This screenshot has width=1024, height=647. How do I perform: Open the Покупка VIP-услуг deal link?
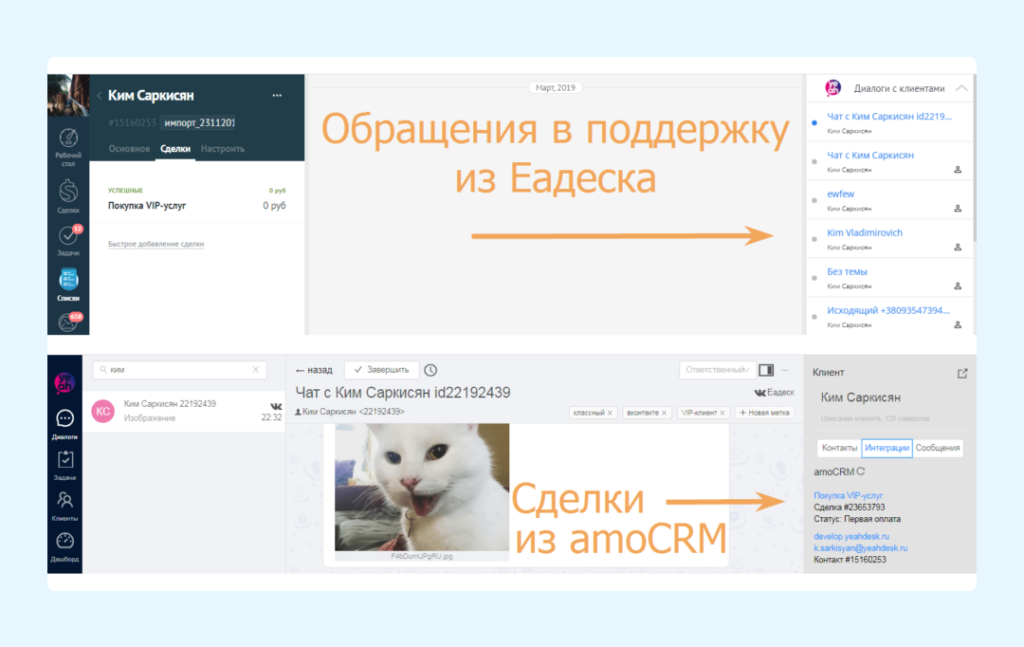tap(848, 495)
